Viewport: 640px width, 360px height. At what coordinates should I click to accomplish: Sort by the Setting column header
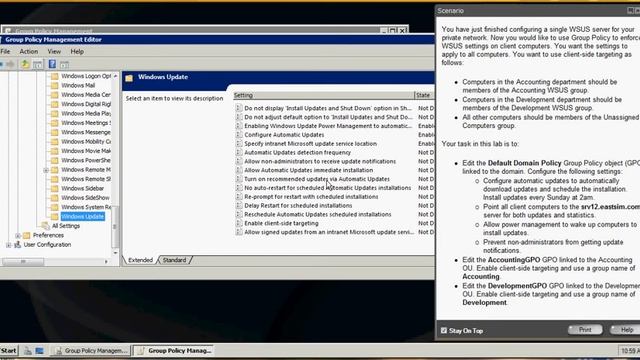point(323,95)
